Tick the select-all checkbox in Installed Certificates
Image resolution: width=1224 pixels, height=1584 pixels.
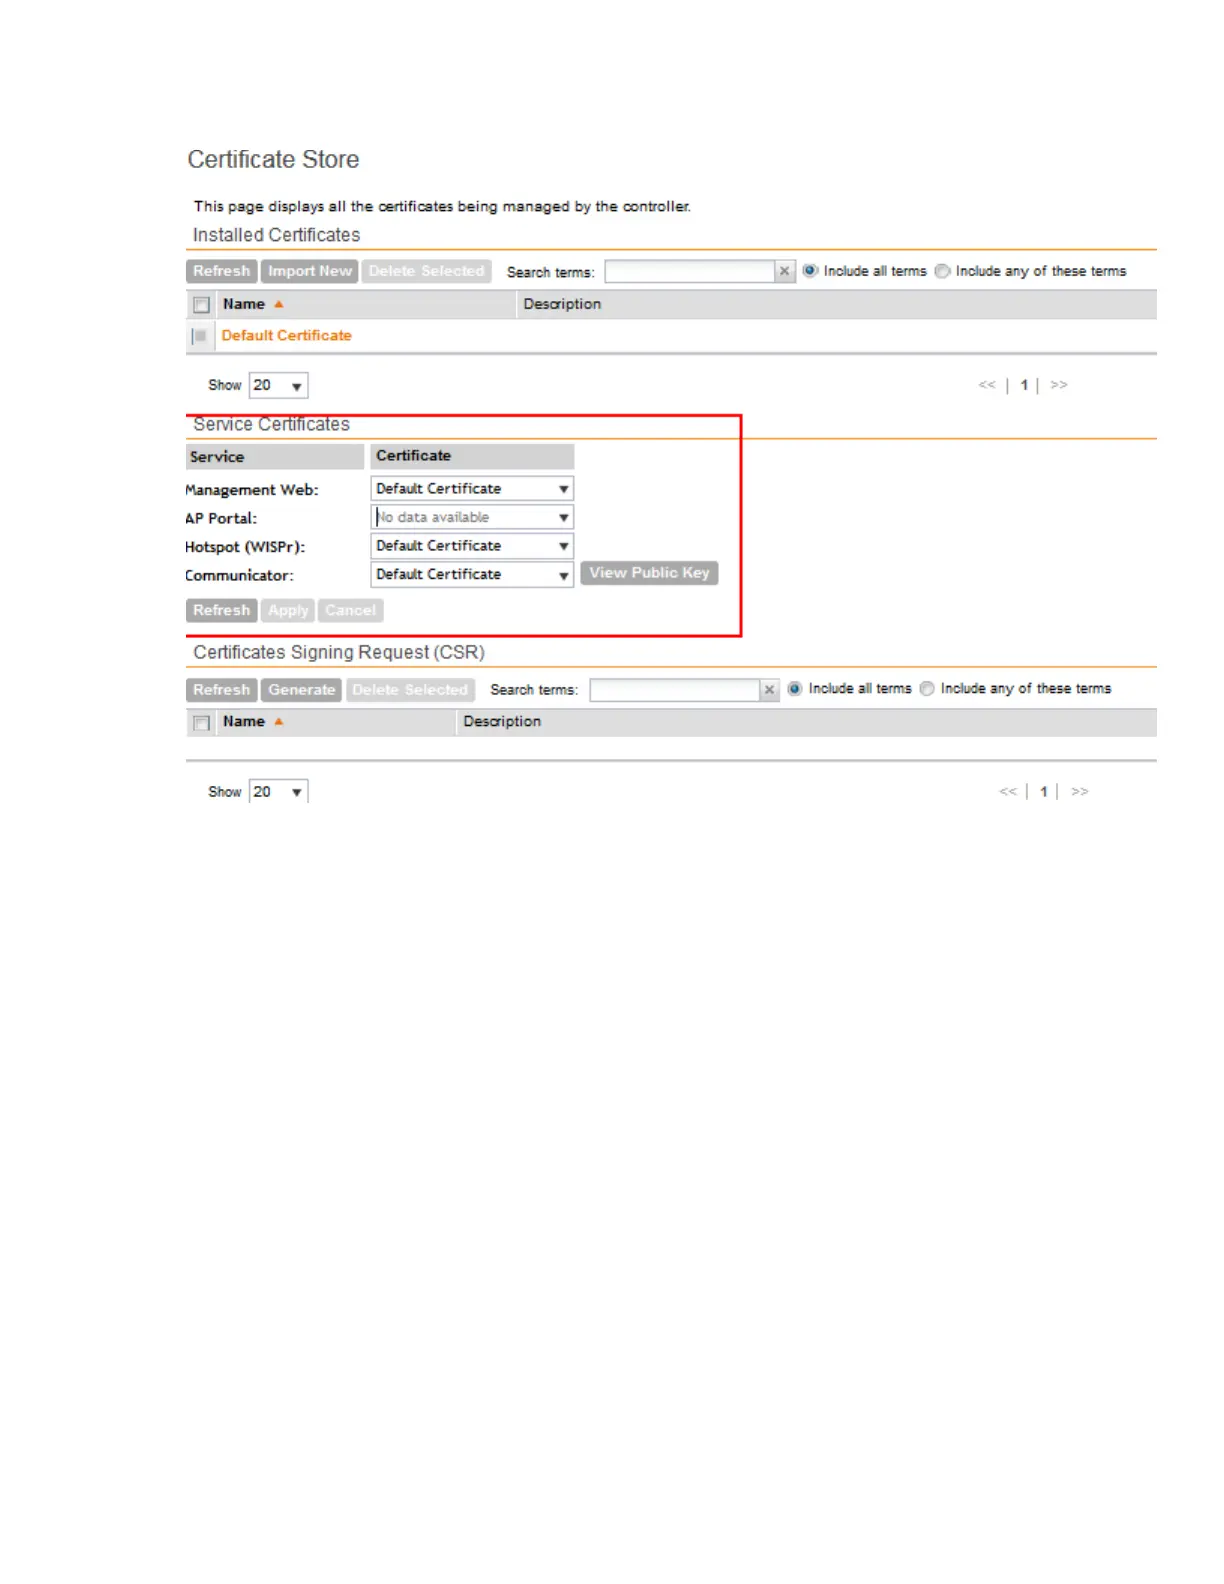pyautogui.click(x=201, y=305)
